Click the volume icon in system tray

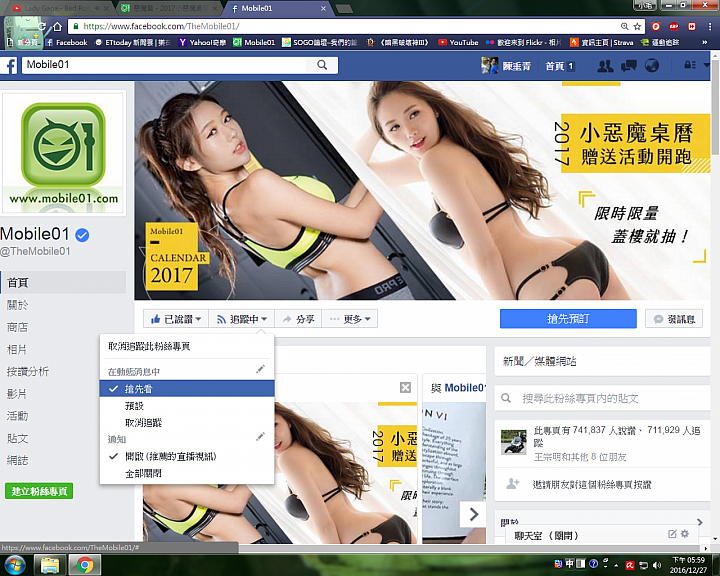657,565
